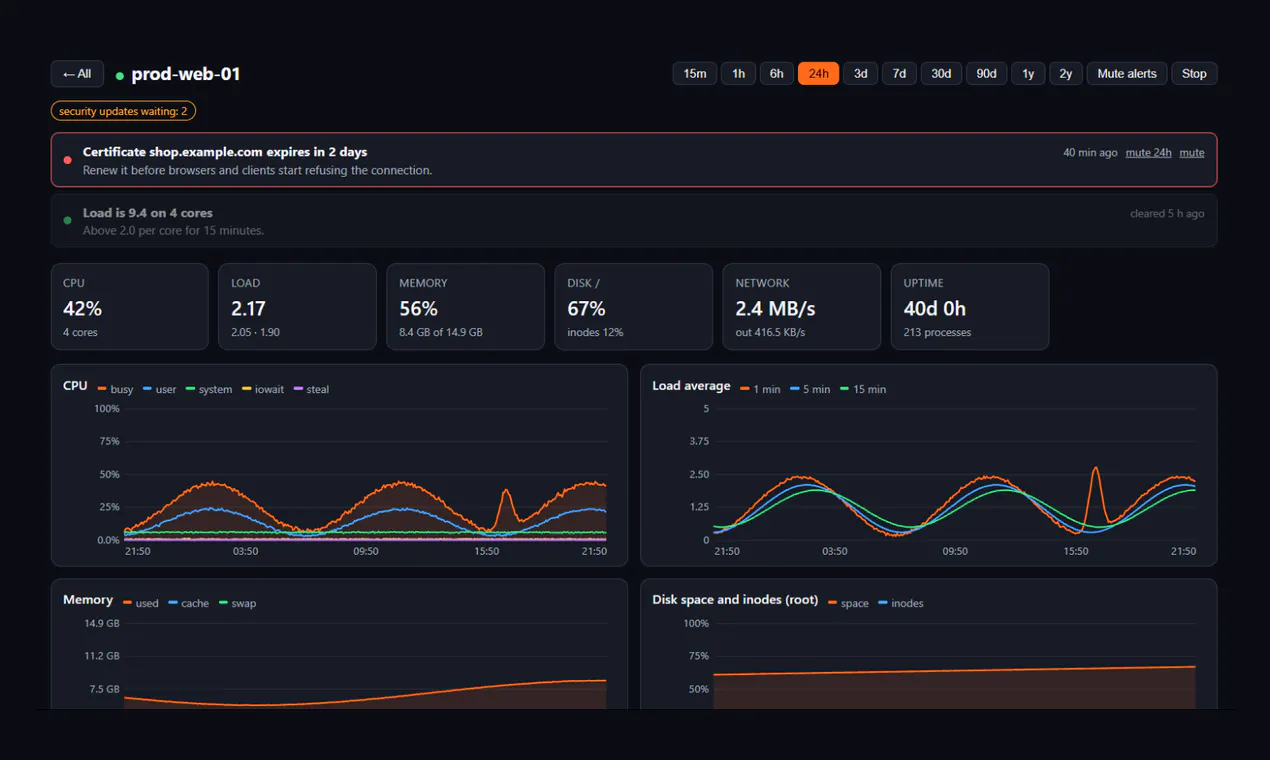
Task: Click mute 24h on the certificate alert
Action: [x=1149, y=153]
